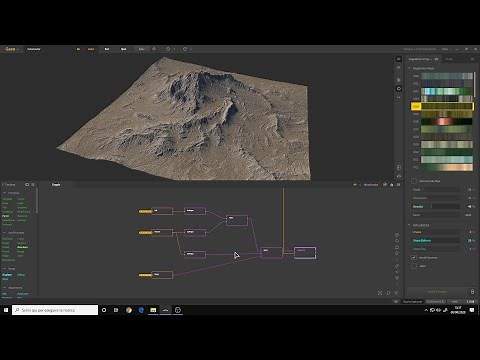Click the first icon right of Toolbox title
The height and width of the screenshot is (360, 480).
click(x=27, y=184)
